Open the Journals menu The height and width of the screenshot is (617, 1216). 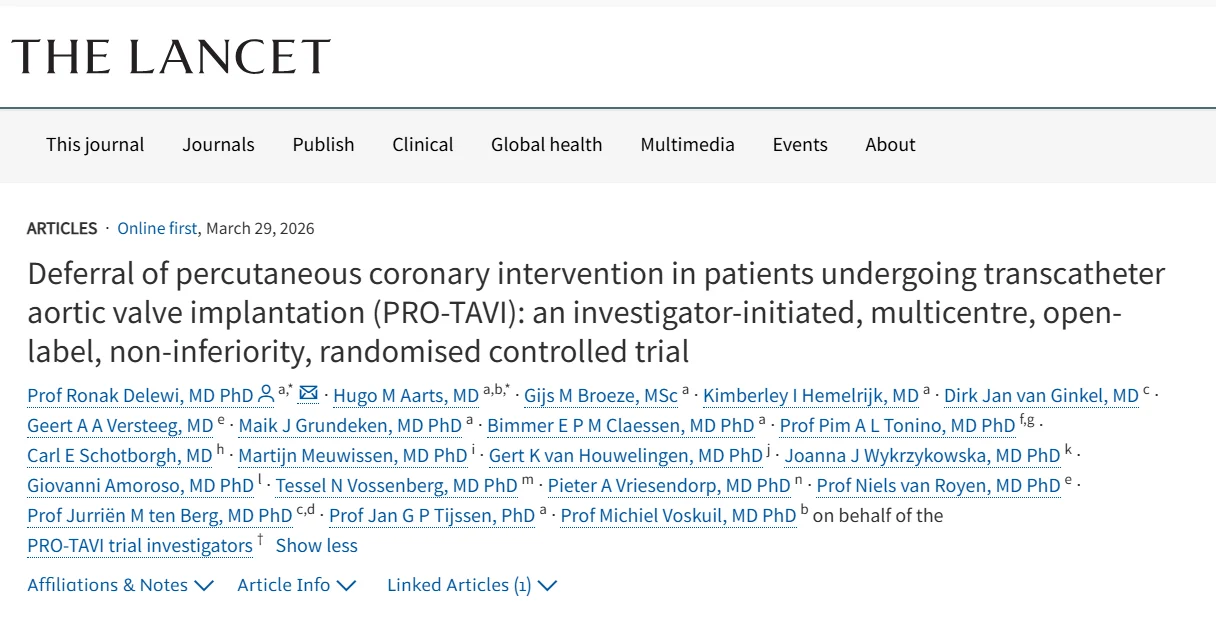(x=218, y=145)
